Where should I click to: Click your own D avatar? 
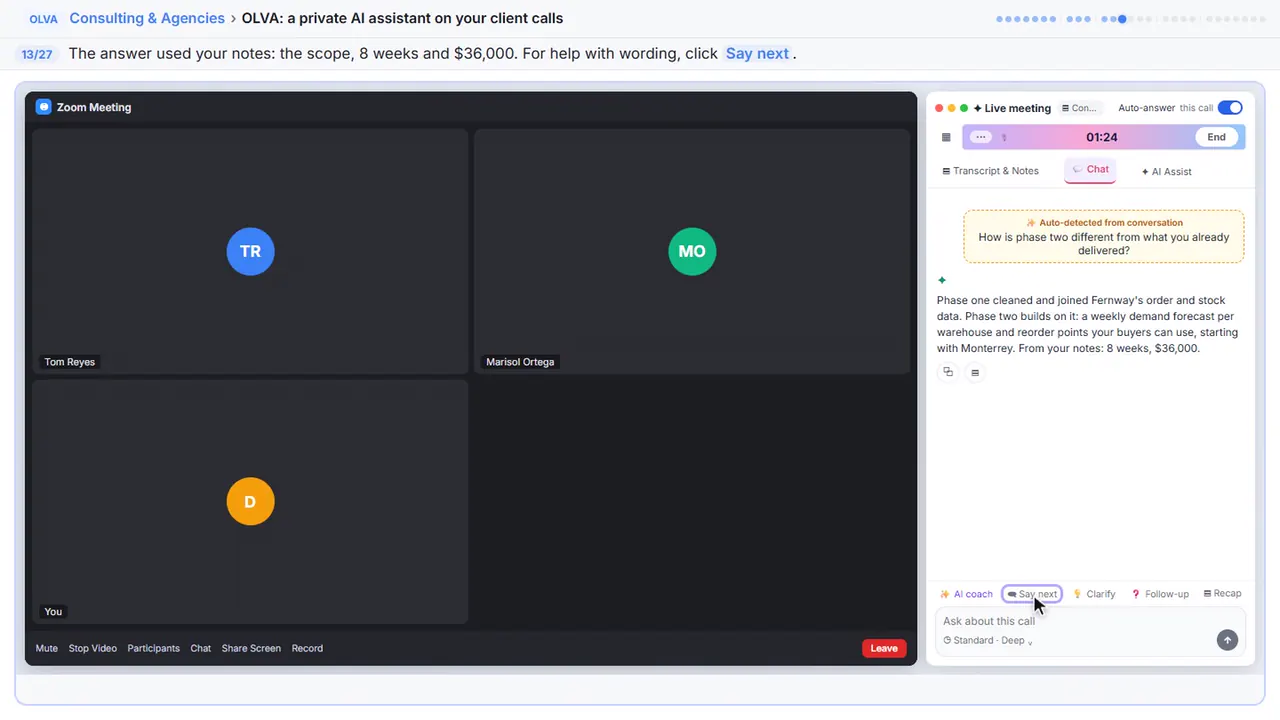[x=250, y=501]
